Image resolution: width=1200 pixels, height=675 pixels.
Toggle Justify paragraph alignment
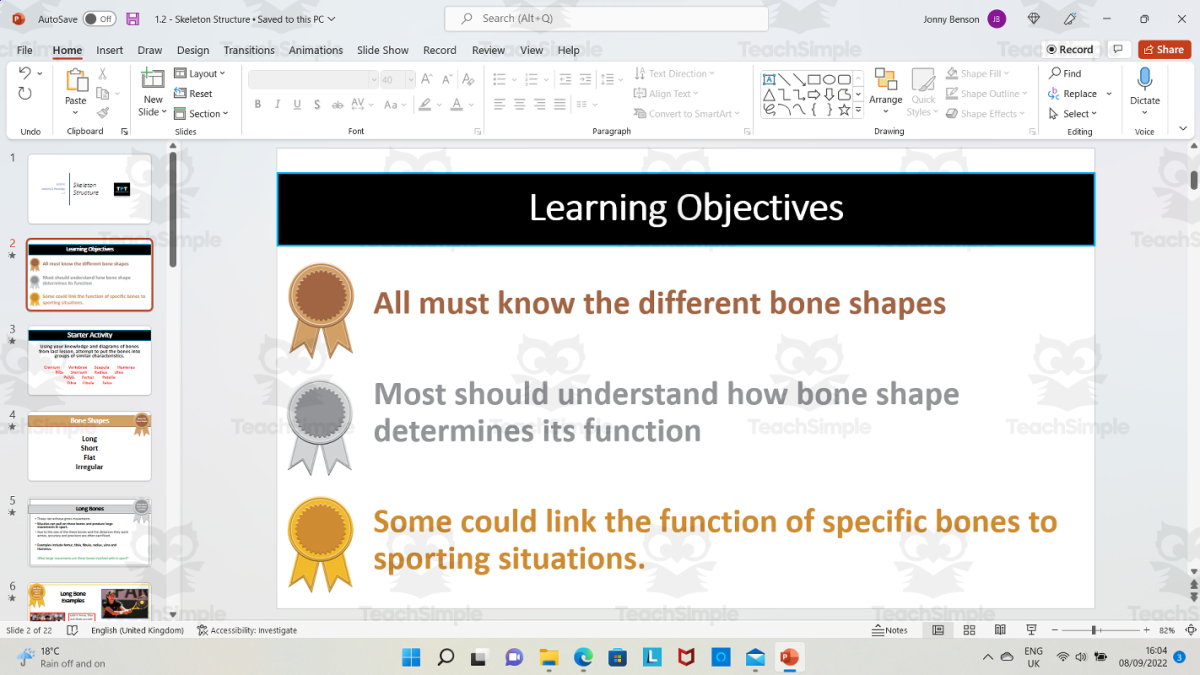click(x=562, y=104)
